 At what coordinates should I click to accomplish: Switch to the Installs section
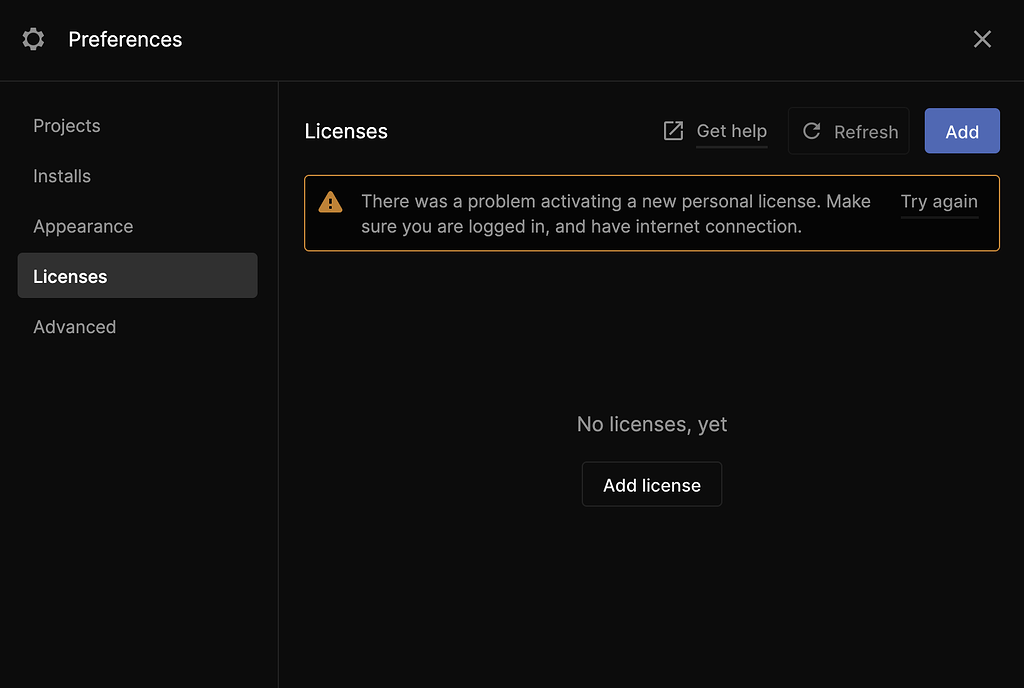pos(62,176)
